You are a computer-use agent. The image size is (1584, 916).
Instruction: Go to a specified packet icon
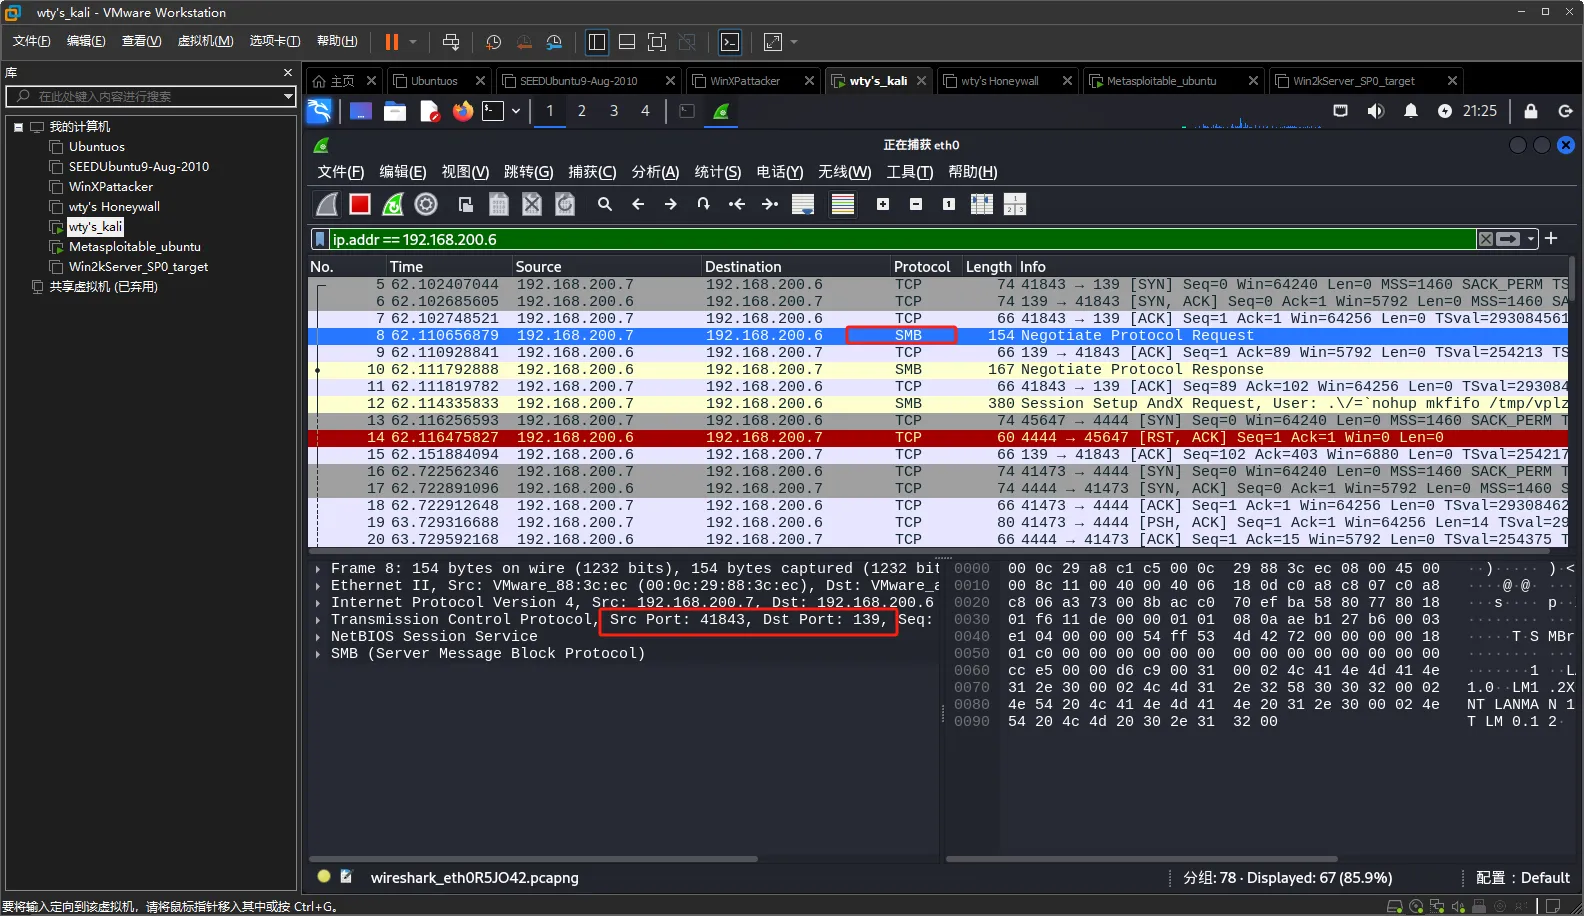[704, 204]
